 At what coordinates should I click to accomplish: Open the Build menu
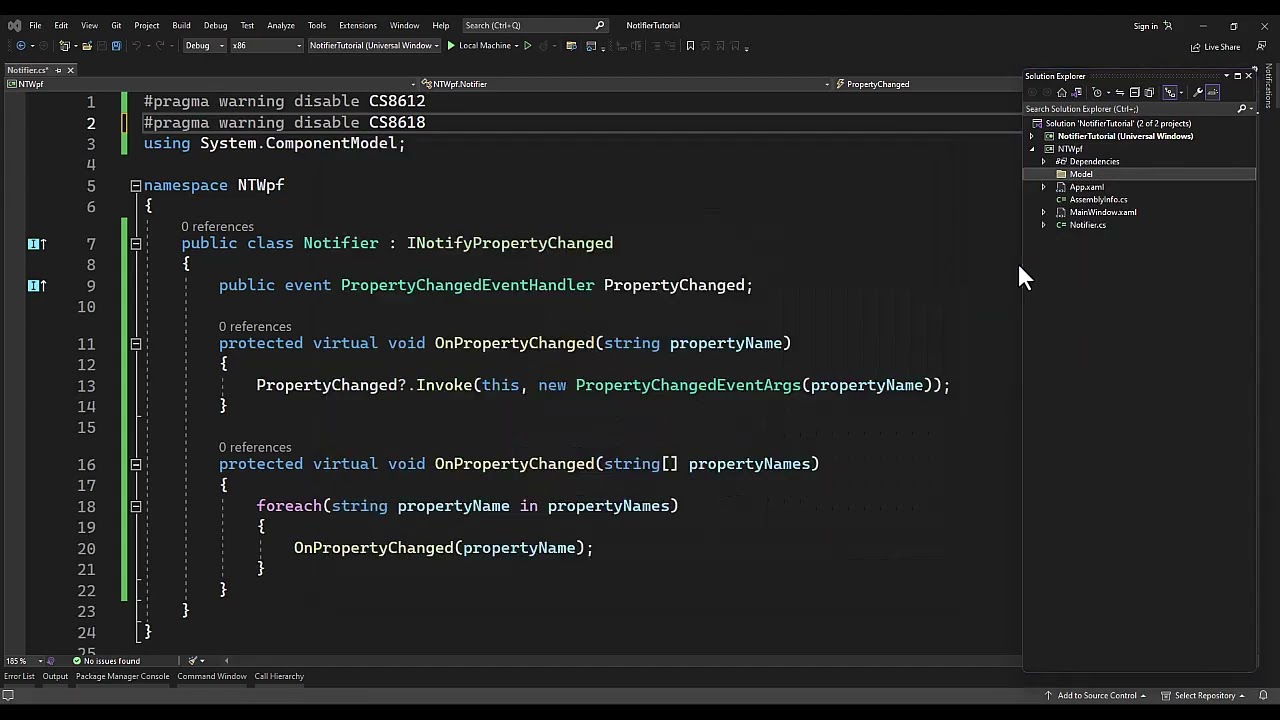point(181,25)
